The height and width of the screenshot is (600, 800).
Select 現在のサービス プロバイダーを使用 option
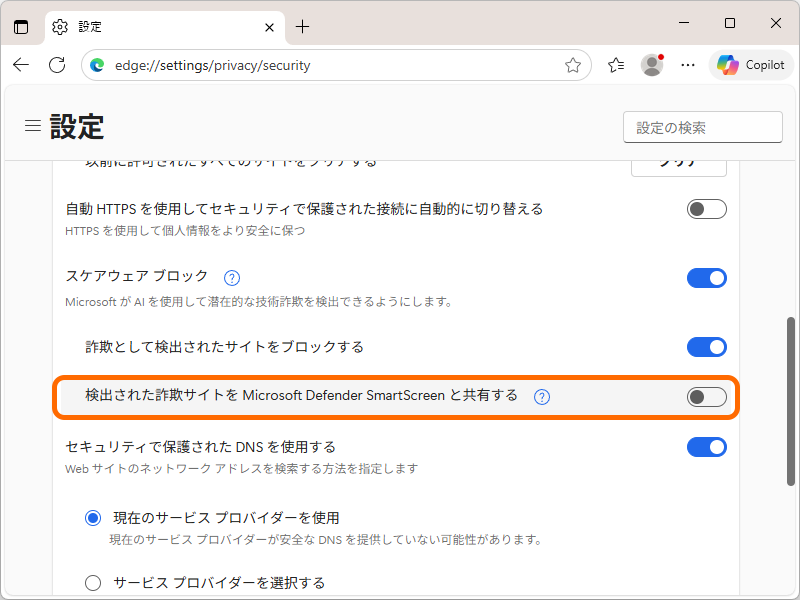[x=93, y=517]
